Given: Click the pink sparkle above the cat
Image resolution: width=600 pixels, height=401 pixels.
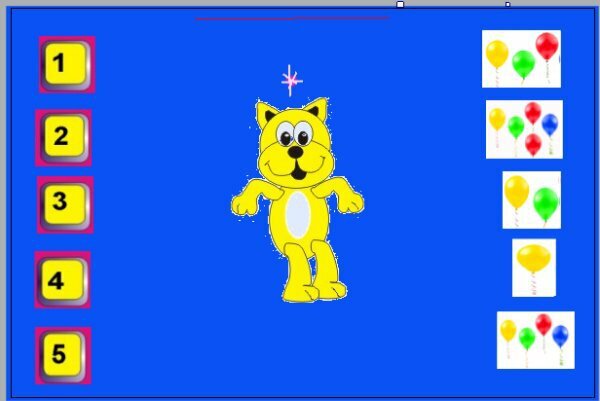Looking at the screenshot, I should [x=291, y=81].
